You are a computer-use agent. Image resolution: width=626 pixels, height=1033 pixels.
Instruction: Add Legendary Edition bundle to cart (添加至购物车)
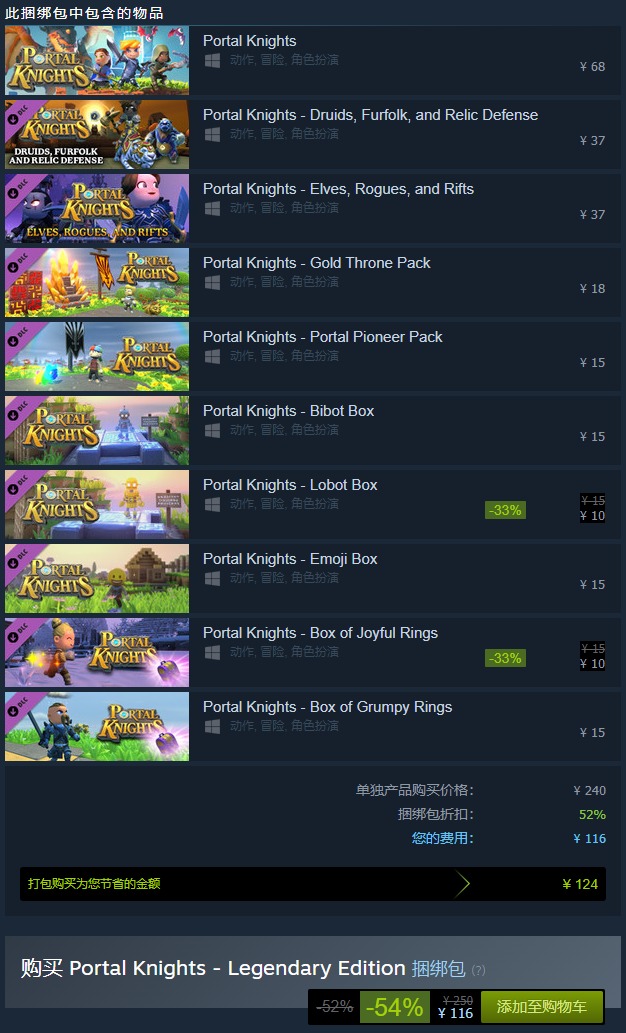(x=542, y=1007)
